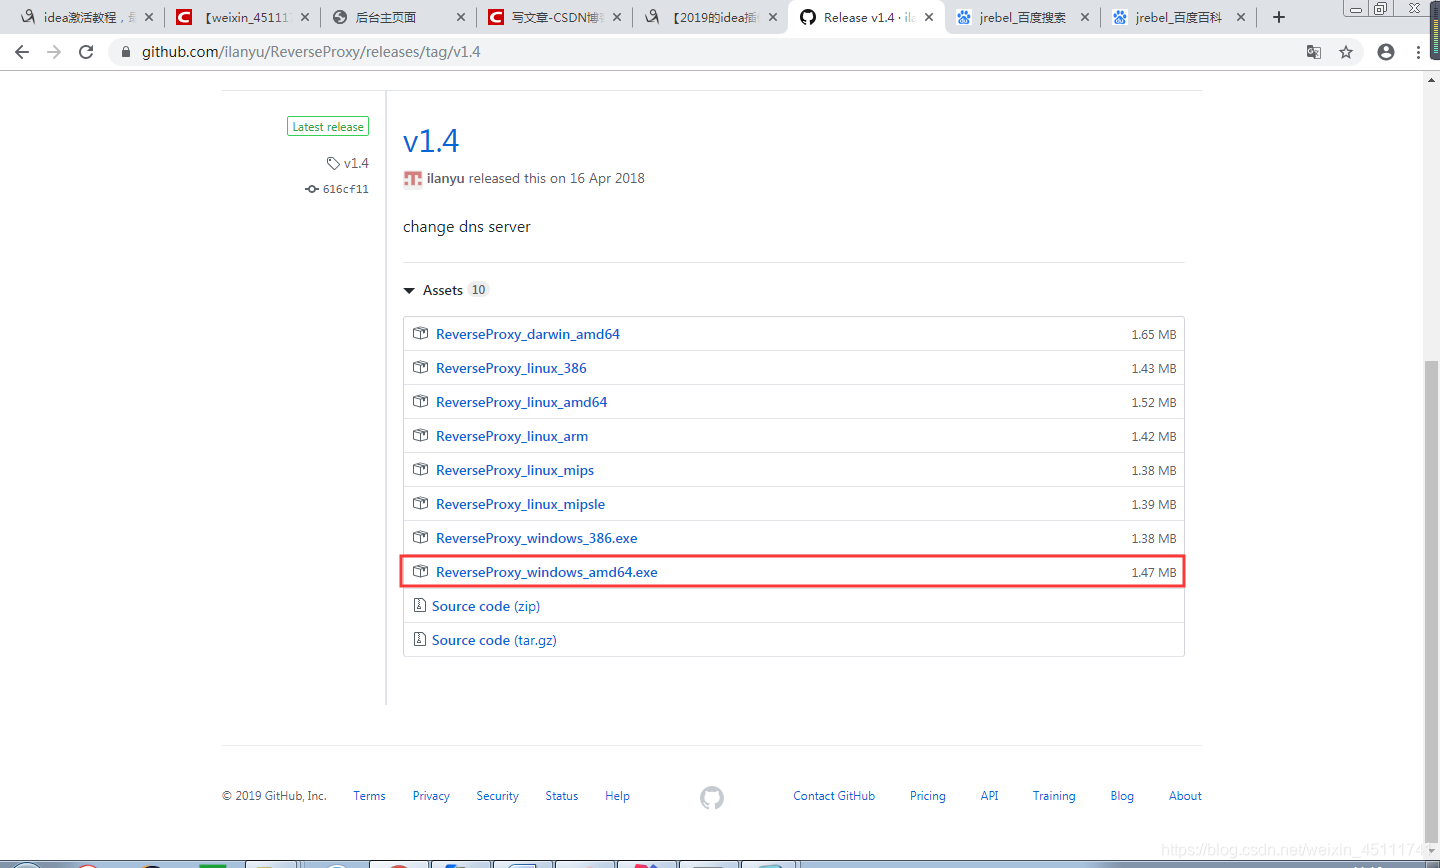Open the Blog footer link
Viewport: 1440px width, 868px height.
(x=1122, y=796)
